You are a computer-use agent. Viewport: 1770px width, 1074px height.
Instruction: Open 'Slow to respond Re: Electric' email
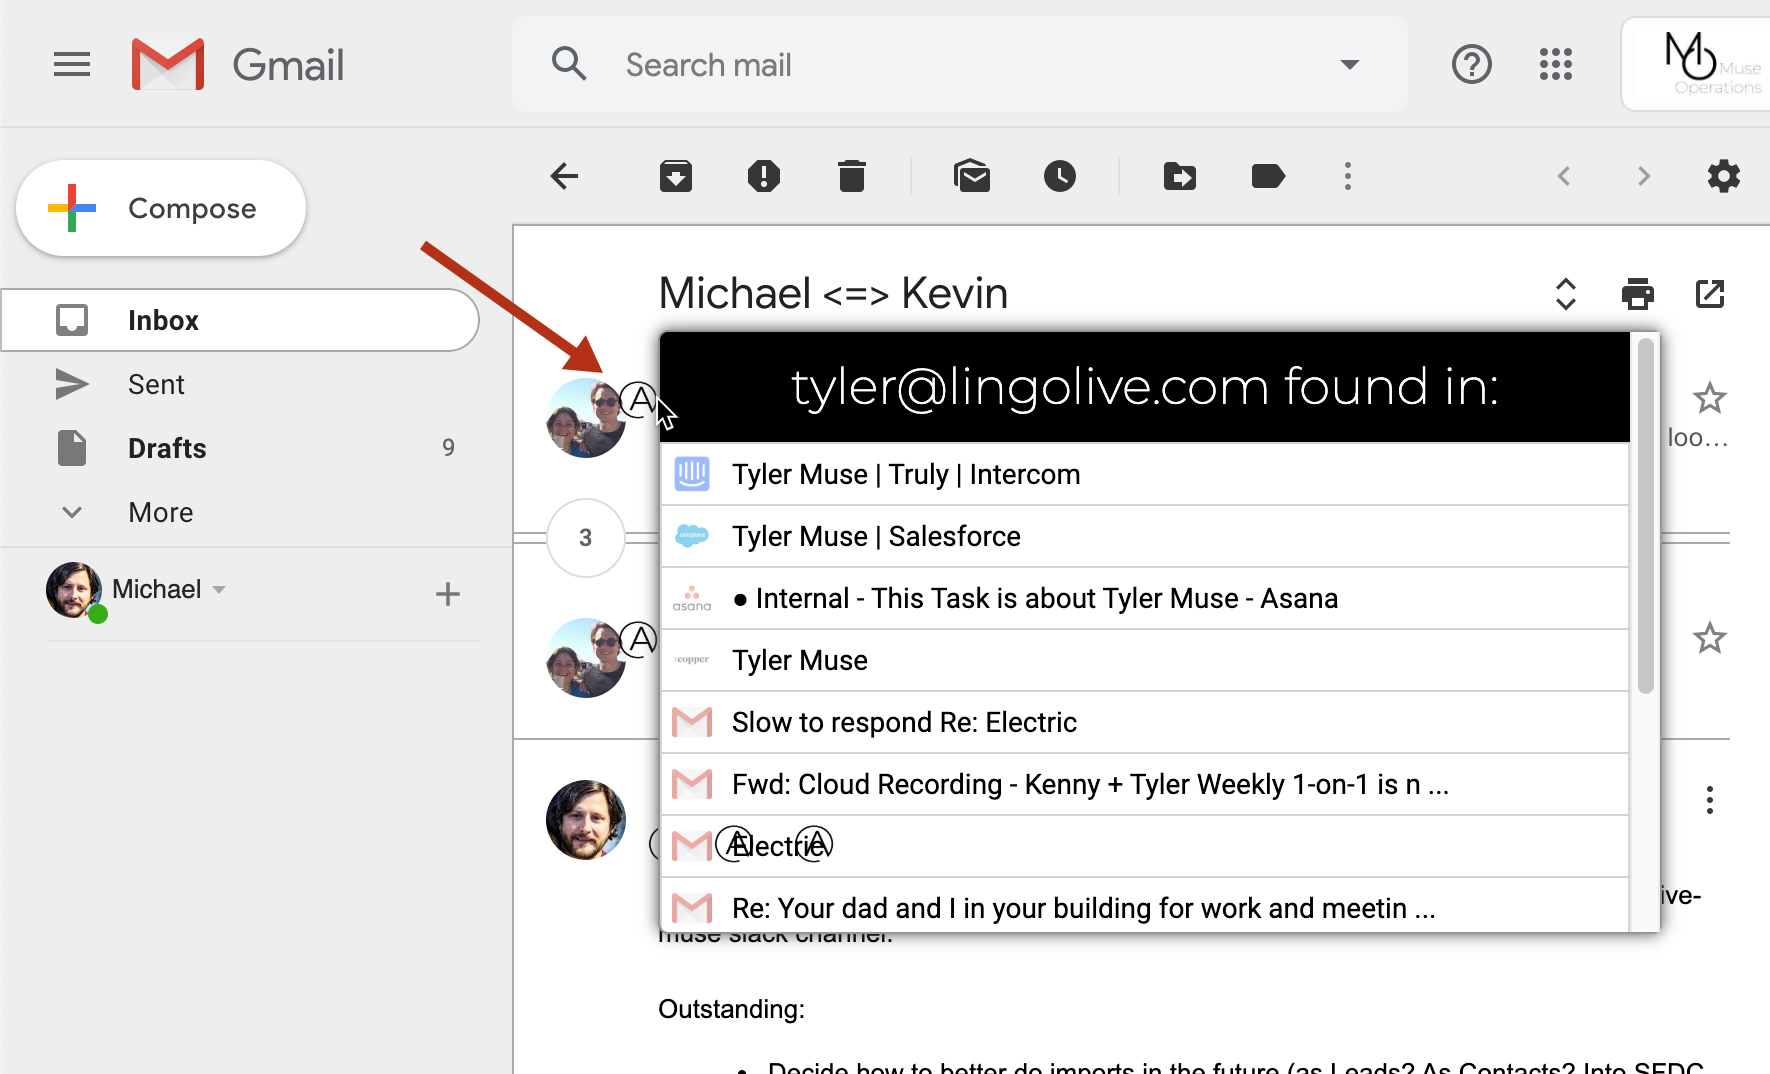click(1145, 722)
